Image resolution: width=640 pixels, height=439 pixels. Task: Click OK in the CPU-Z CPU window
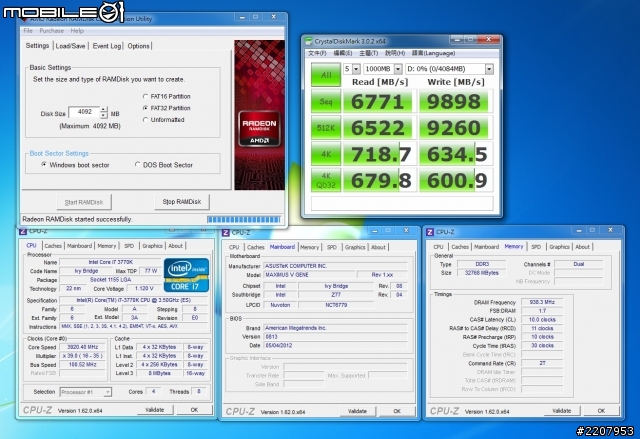point(194,410)
